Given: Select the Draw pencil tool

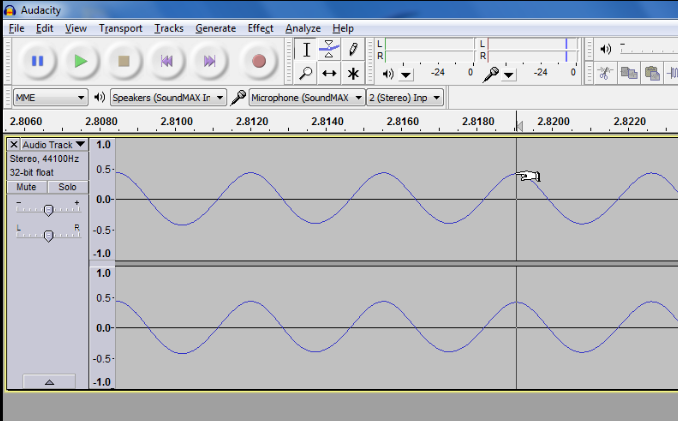Looking at the screenshot, I should pos(352,50).
